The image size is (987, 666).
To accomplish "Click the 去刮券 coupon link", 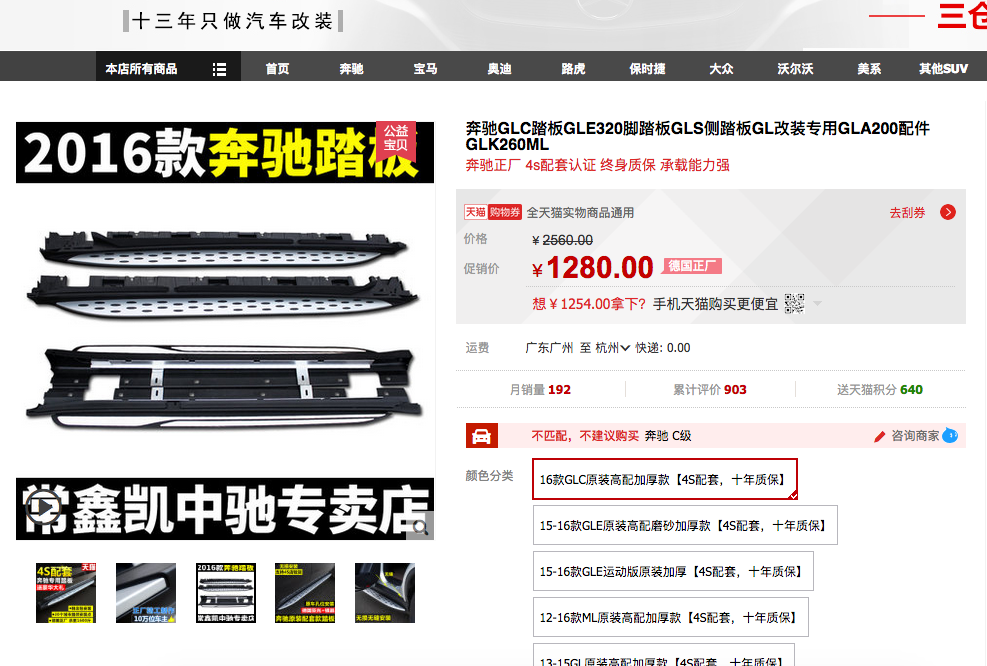I will pos(907,213).
